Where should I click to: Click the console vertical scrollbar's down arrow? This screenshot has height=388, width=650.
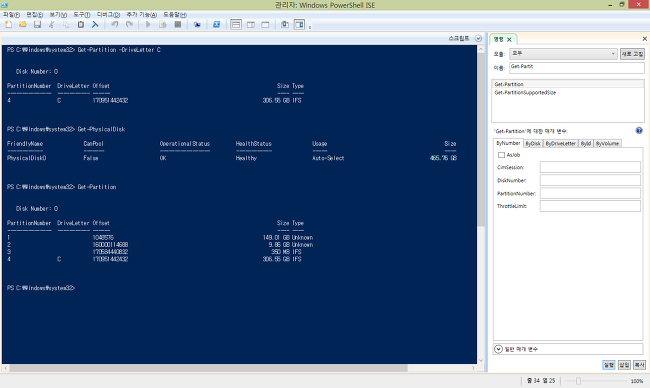point(481,361)
